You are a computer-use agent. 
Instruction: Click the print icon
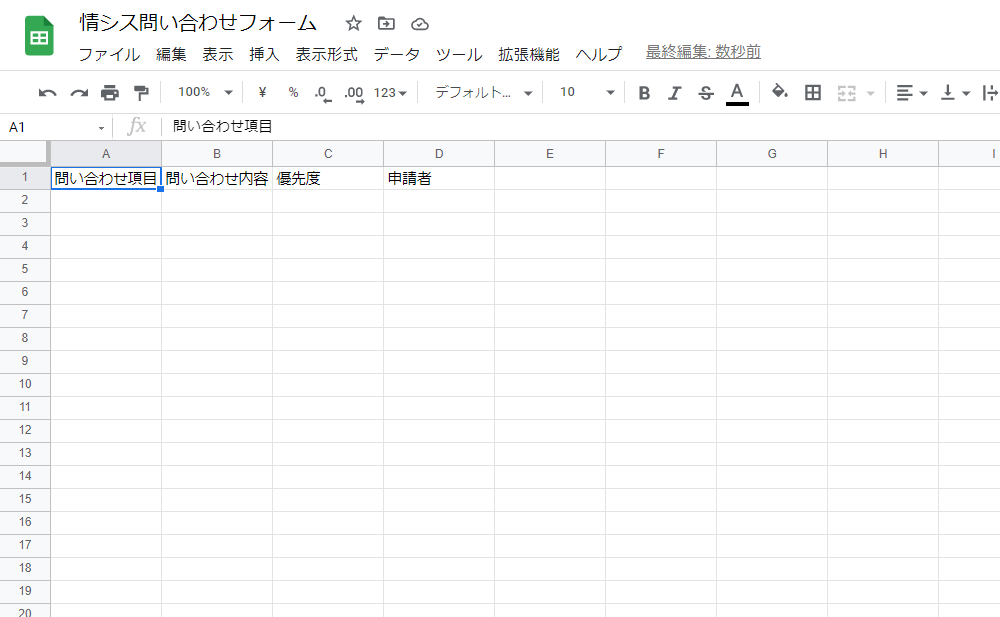[110, 91]
